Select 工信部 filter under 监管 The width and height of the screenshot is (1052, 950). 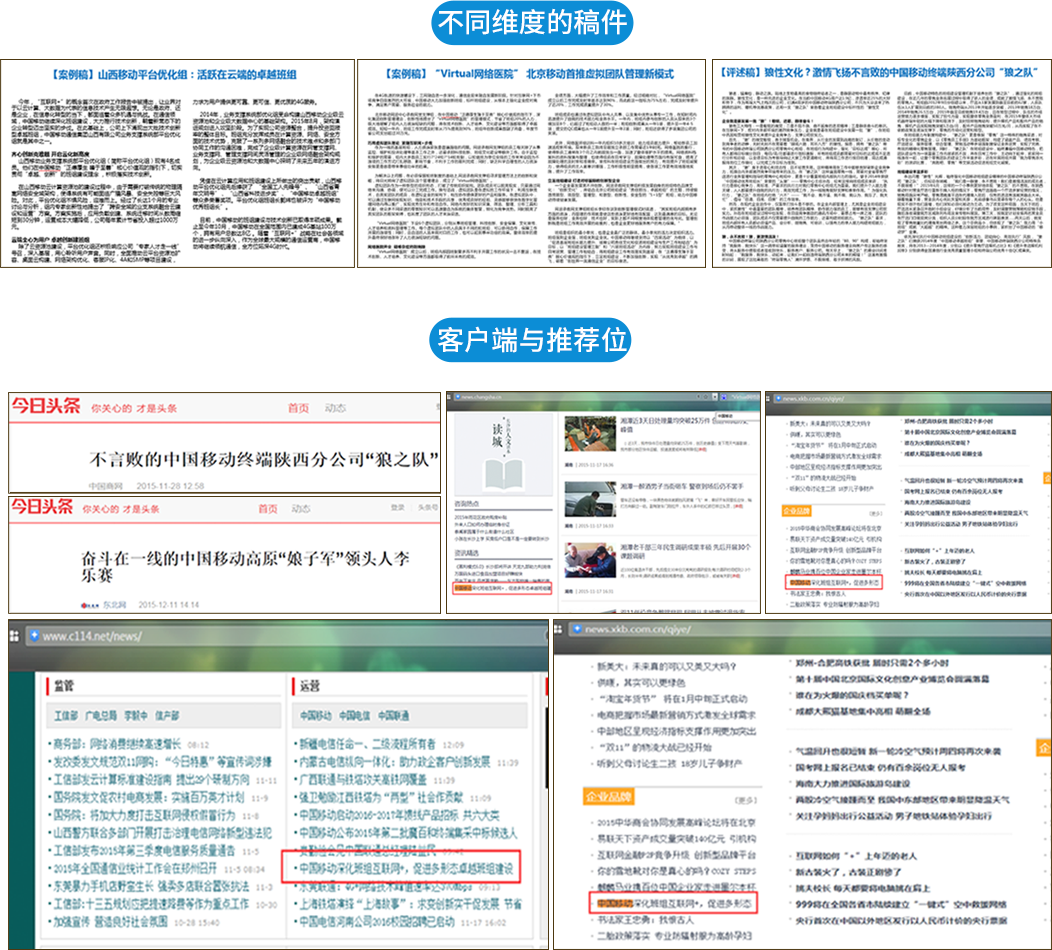pyautogui.click(x=66, y=716)
